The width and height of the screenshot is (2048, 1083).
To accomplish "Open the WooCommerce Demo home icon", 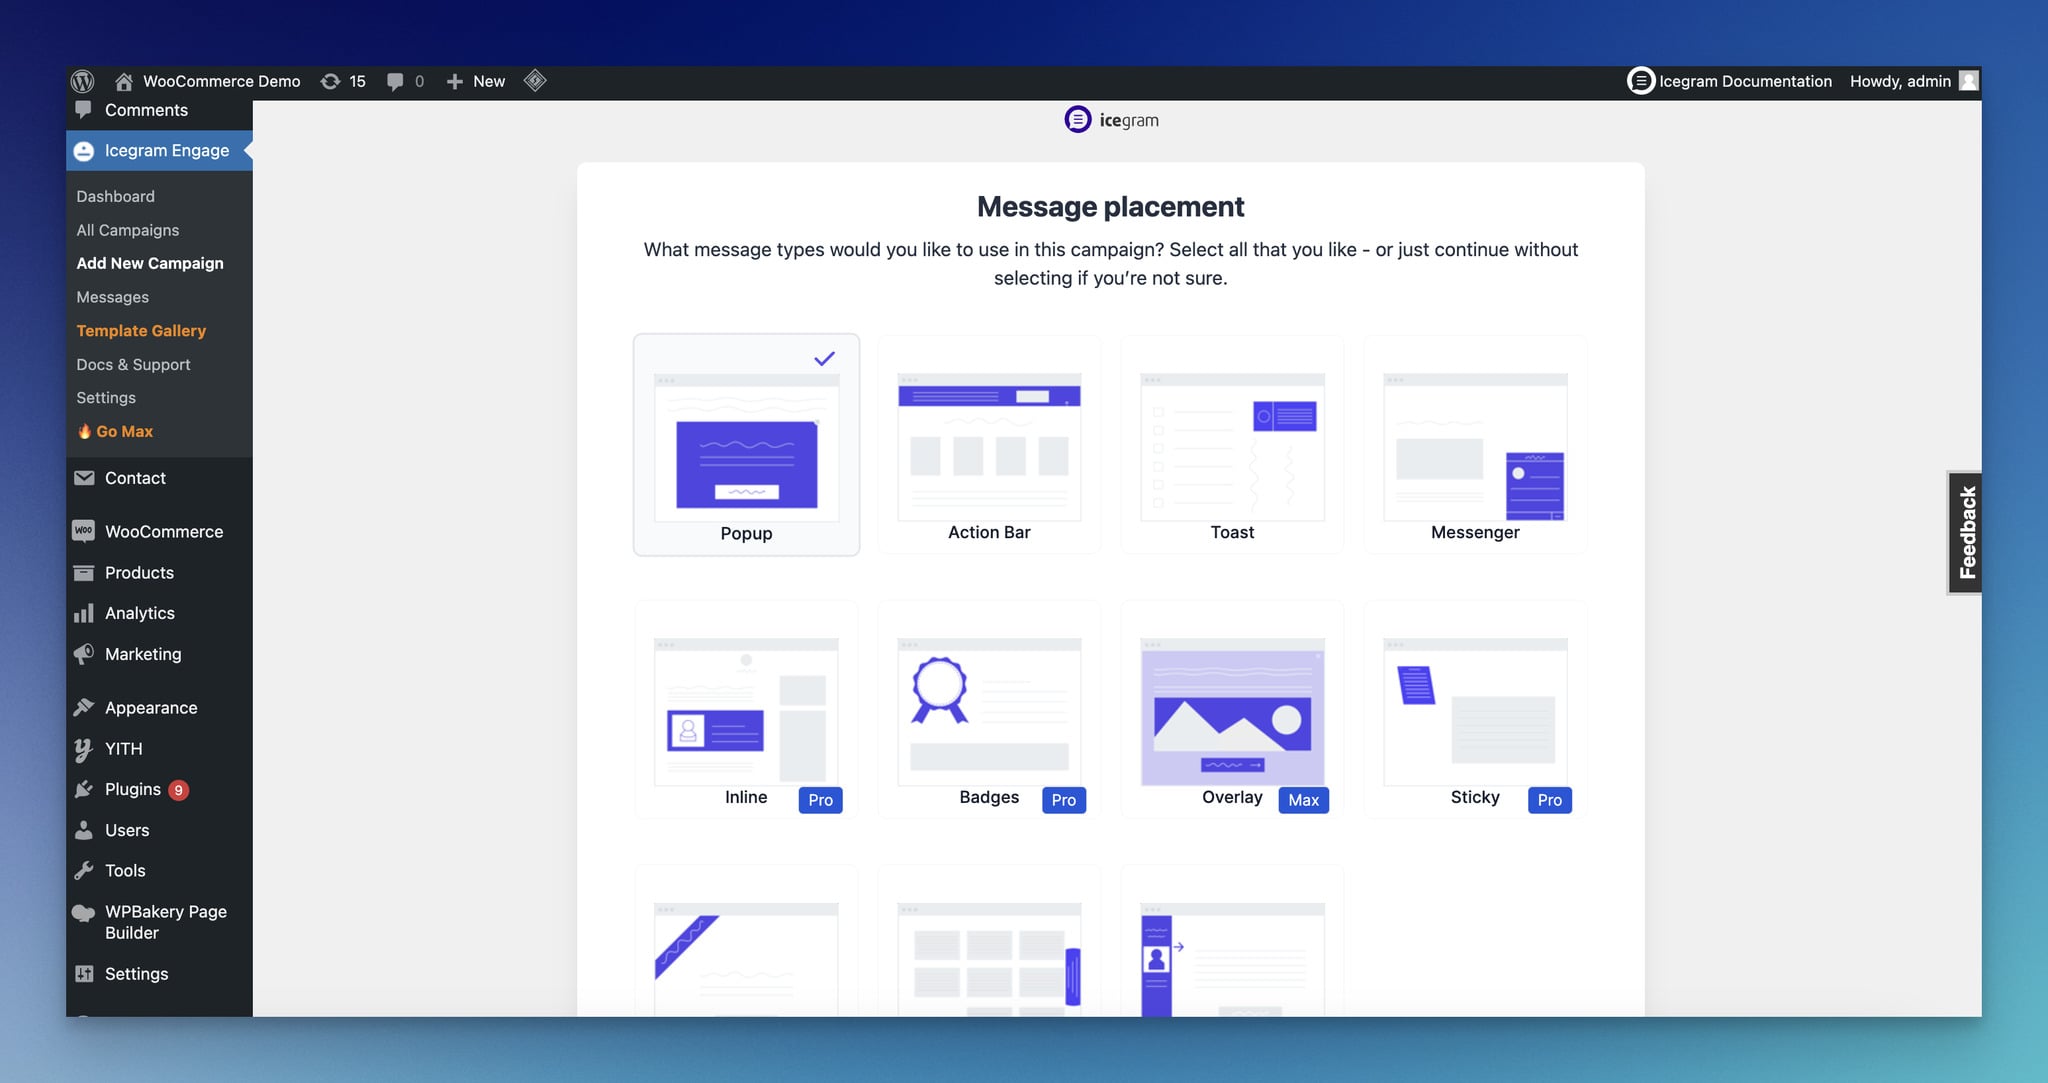I will click(124, 81).
